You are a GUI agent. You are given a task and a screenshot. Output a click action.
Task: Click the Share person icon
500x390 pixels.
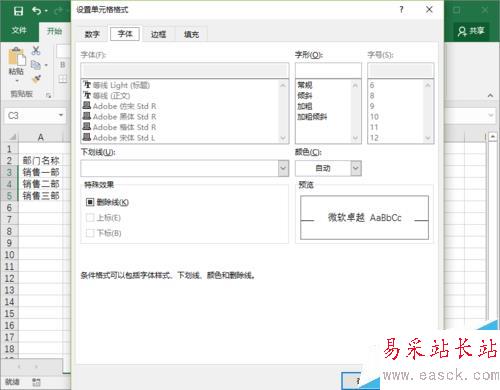[462, 31]
